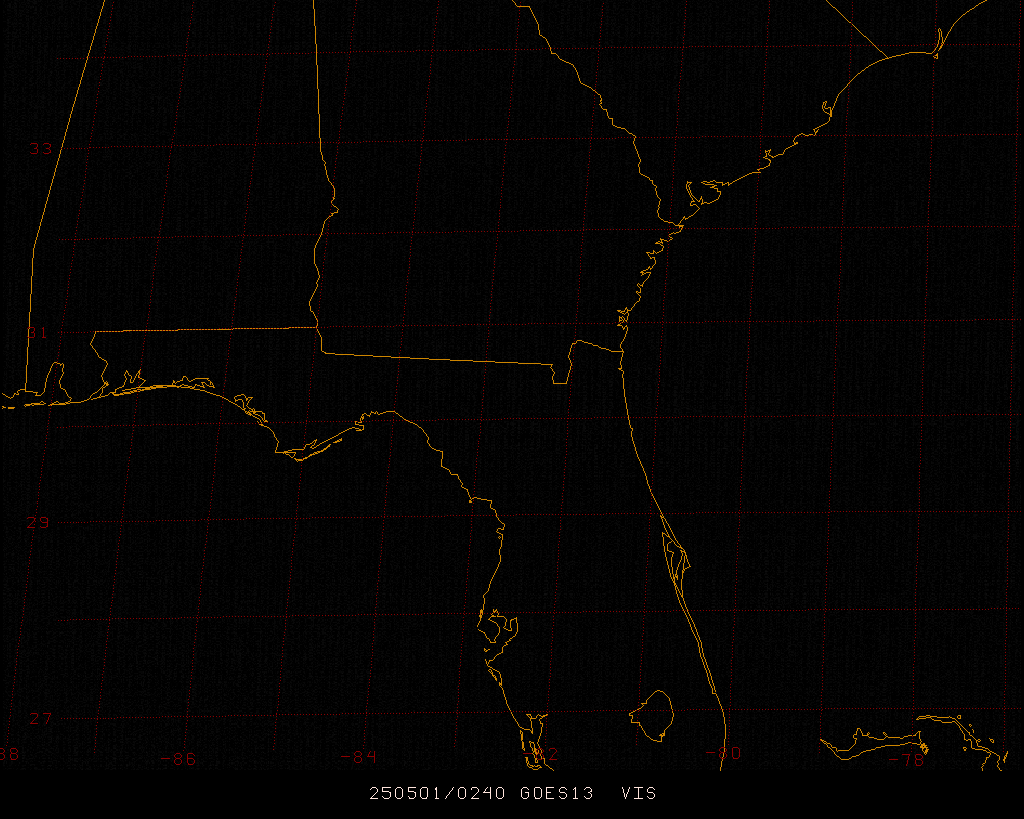The image size is (1024, 819).
Task: Click the latitude label 29
Action: click(38, 522)
